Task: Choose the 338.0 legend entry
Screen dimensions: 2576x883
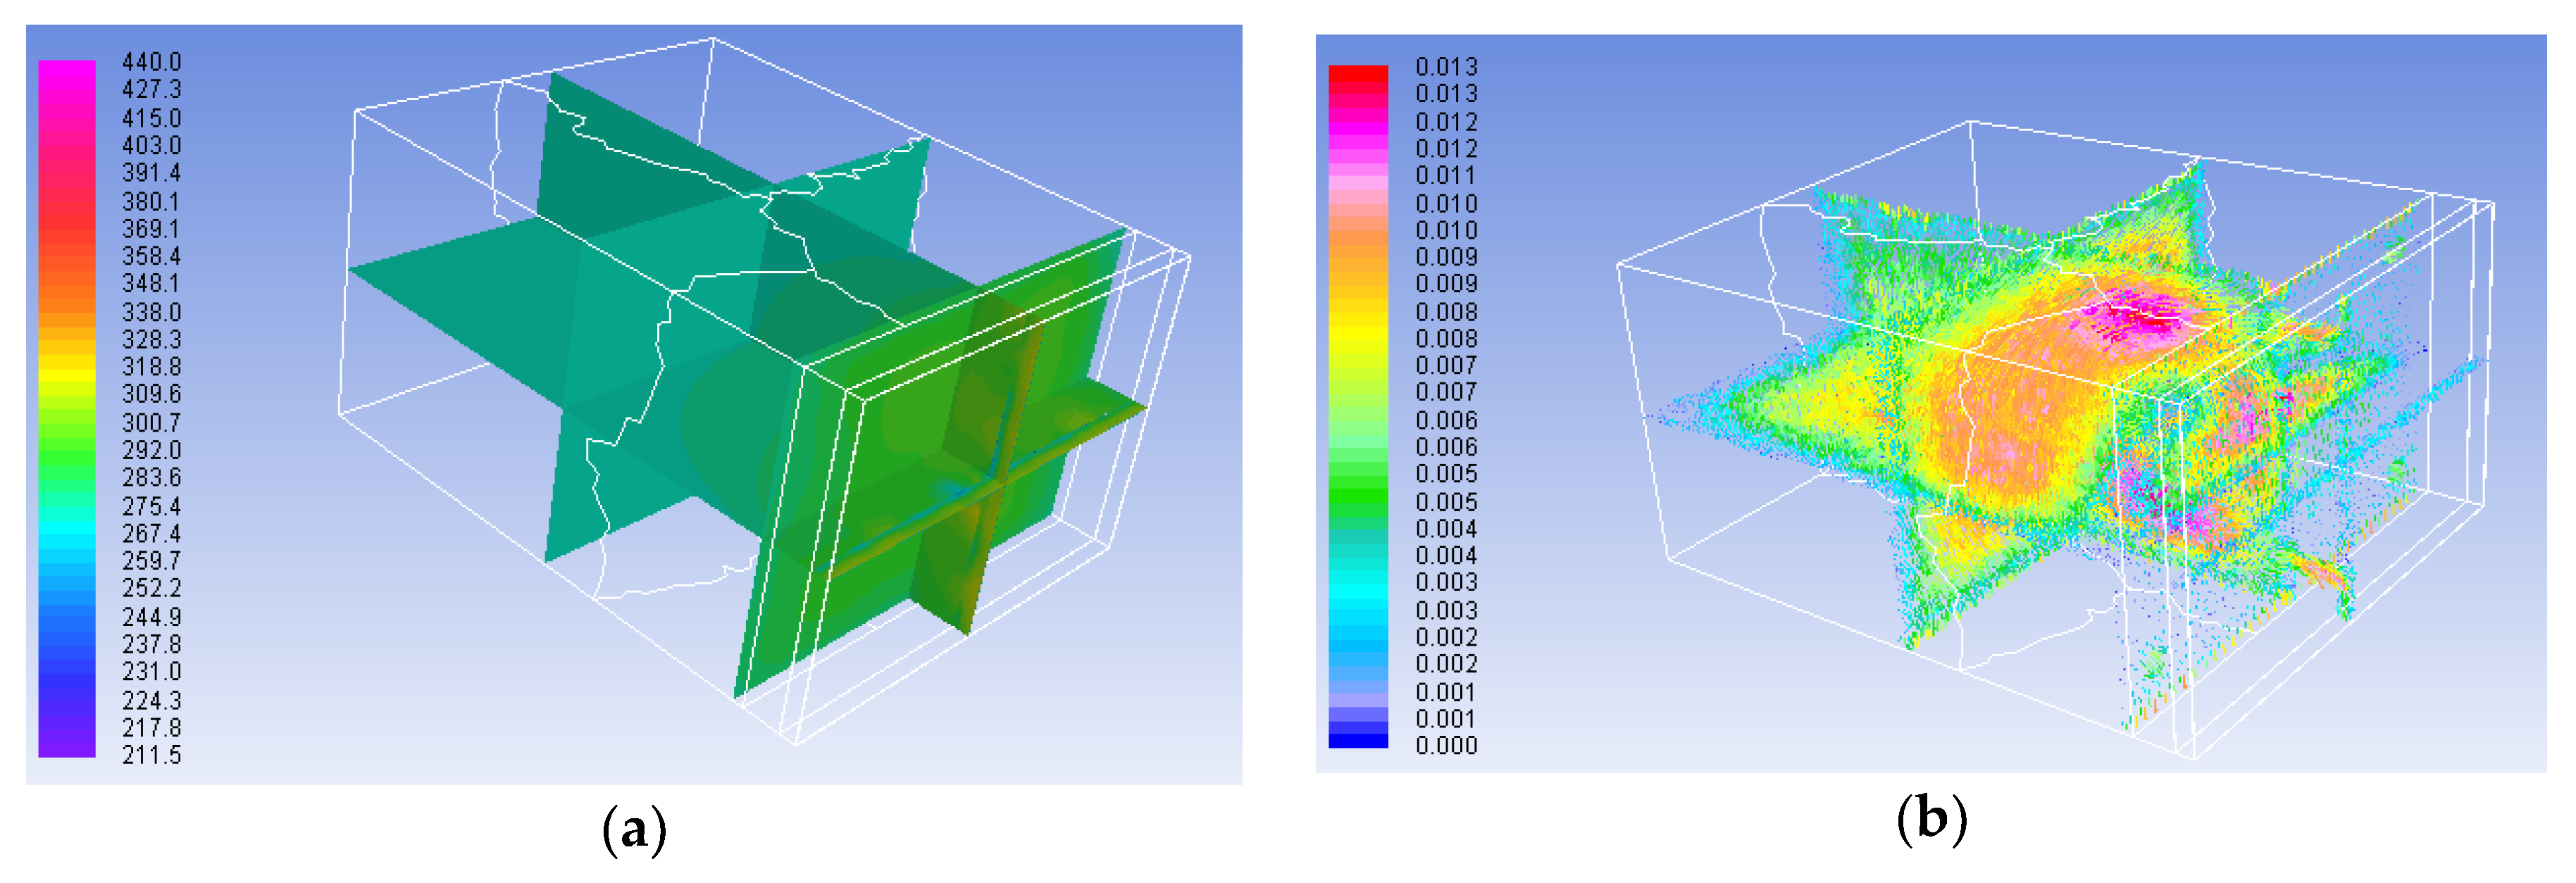Action: click(x=152, y=312)
